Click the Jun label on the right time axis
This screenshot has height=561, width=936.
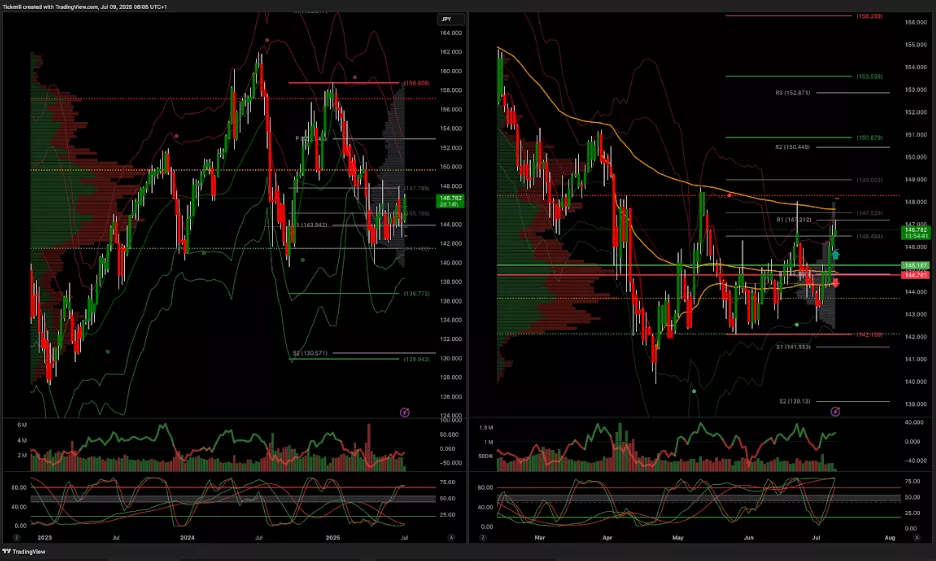749,537
